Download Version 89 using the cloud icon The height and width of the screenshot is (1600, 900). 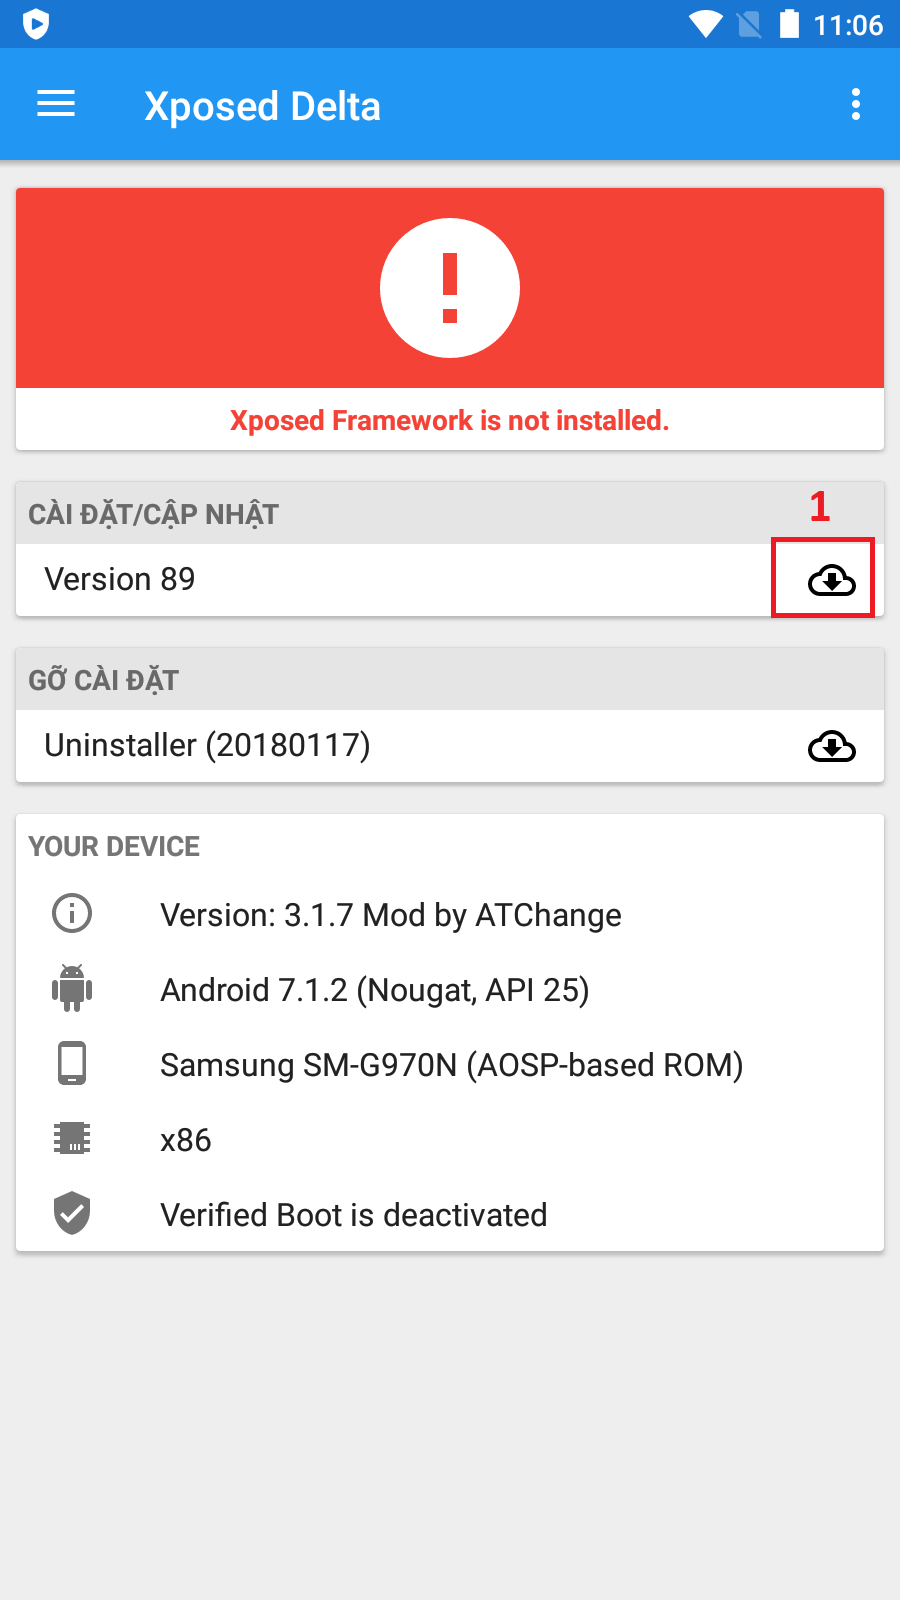click(x=831, y=580)
